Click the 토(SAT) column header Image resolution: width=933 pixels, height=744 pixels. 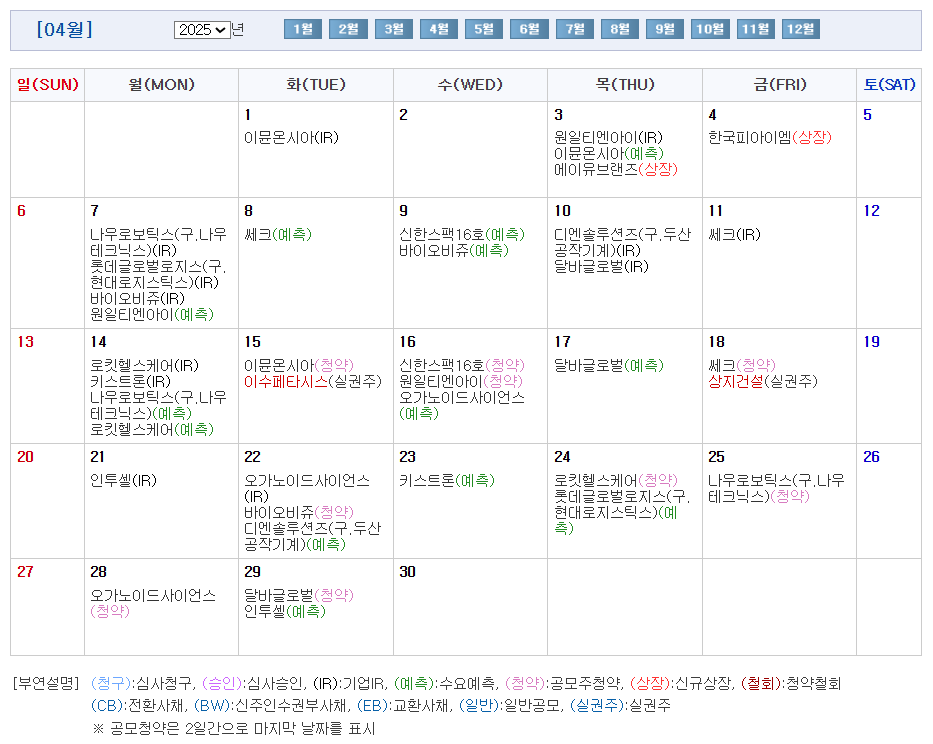point(889,85)
